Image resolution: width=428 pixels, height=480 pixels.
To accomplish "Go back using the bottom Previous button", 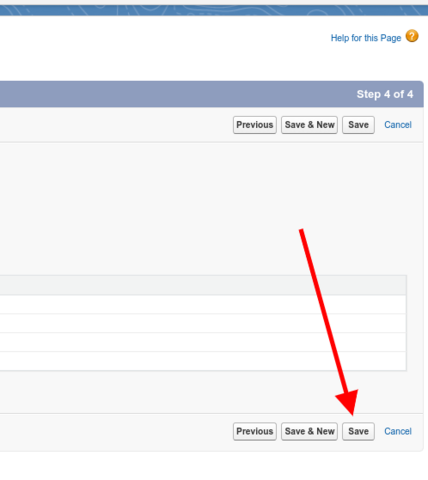I will point(255,431).
